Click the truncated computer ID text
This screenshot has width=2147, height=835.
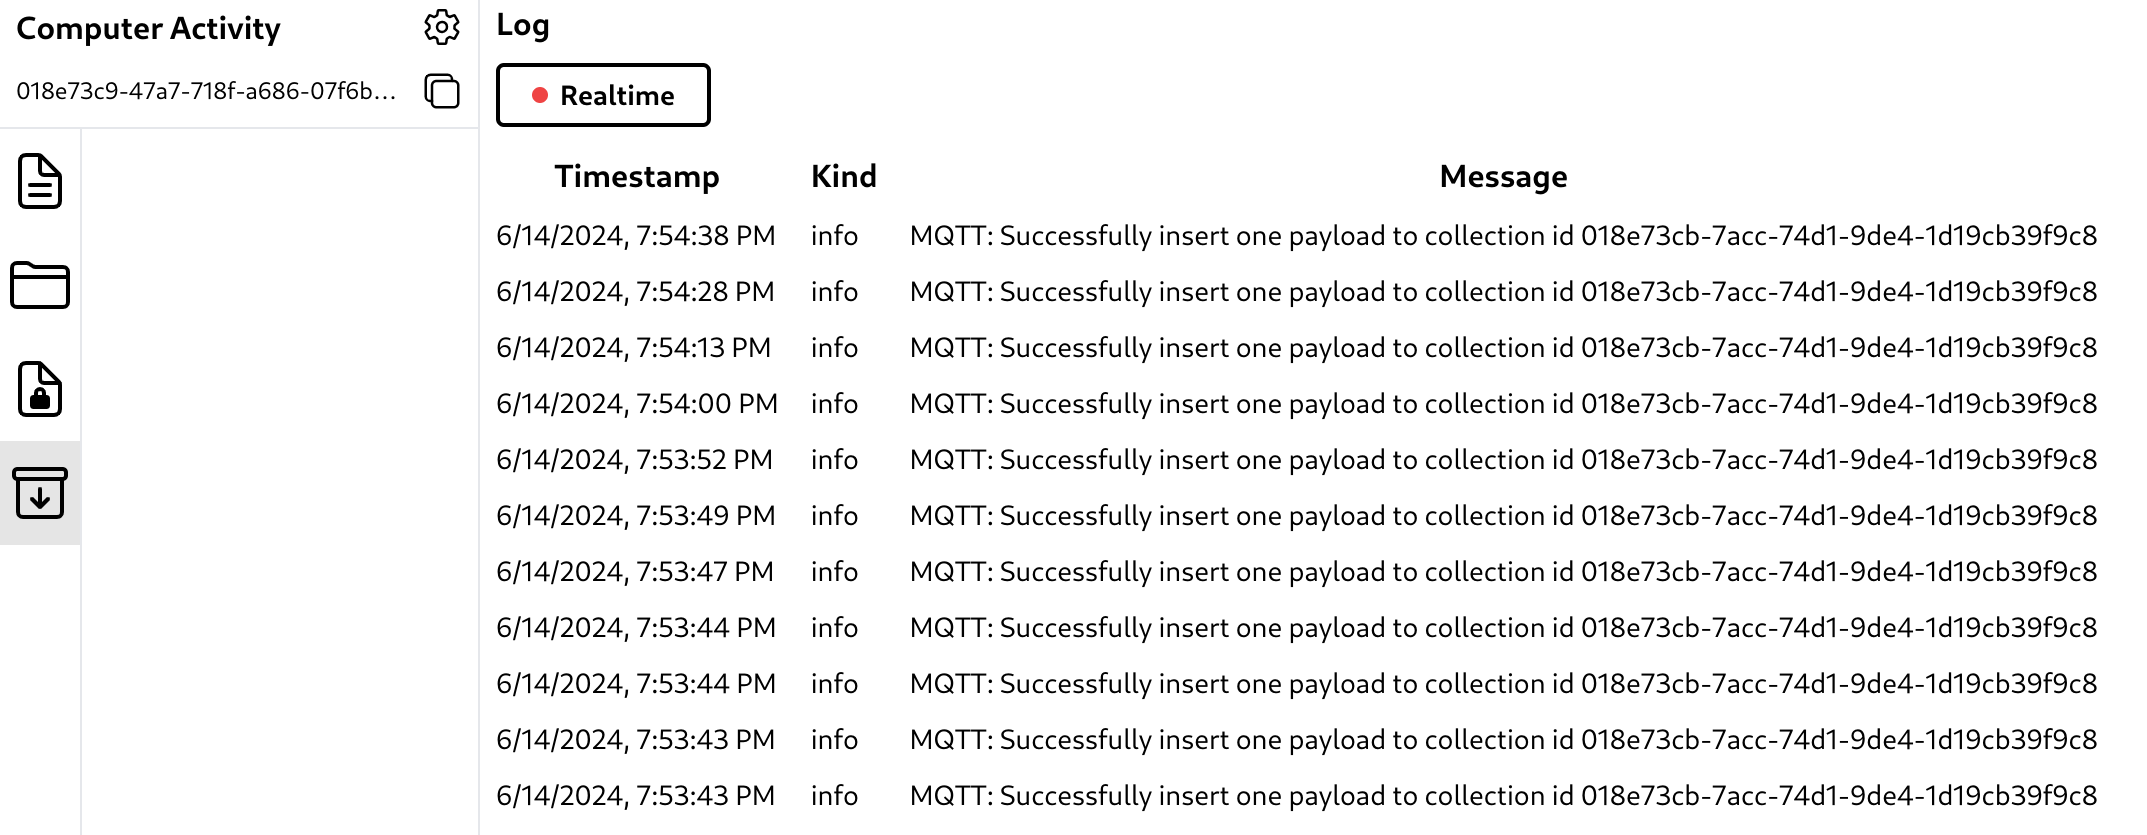click(x=206, y=91)
